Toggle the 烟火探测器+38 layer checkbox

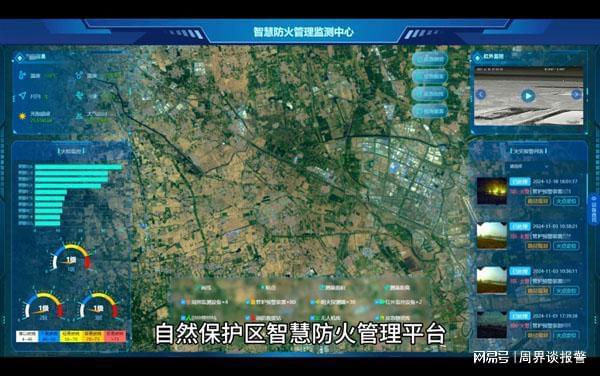[x=313, y=302]
